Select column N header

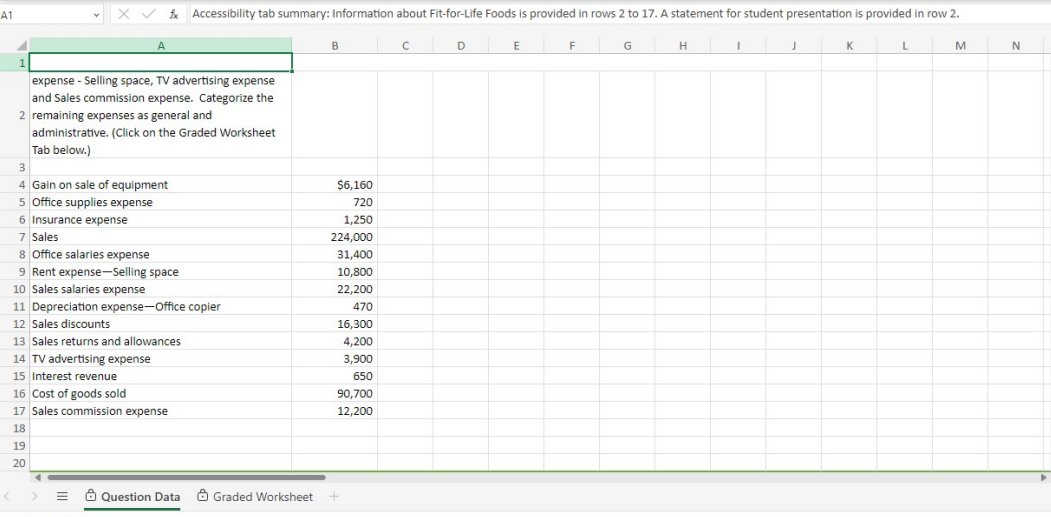click(1015, 46)
